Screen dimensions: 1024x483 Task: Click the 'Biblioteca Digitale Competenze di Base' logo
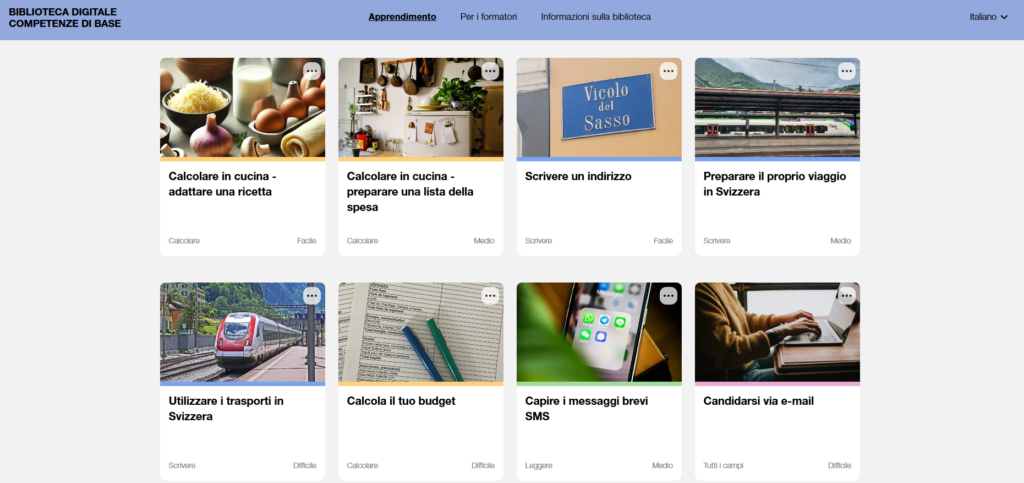coord(65,18)
